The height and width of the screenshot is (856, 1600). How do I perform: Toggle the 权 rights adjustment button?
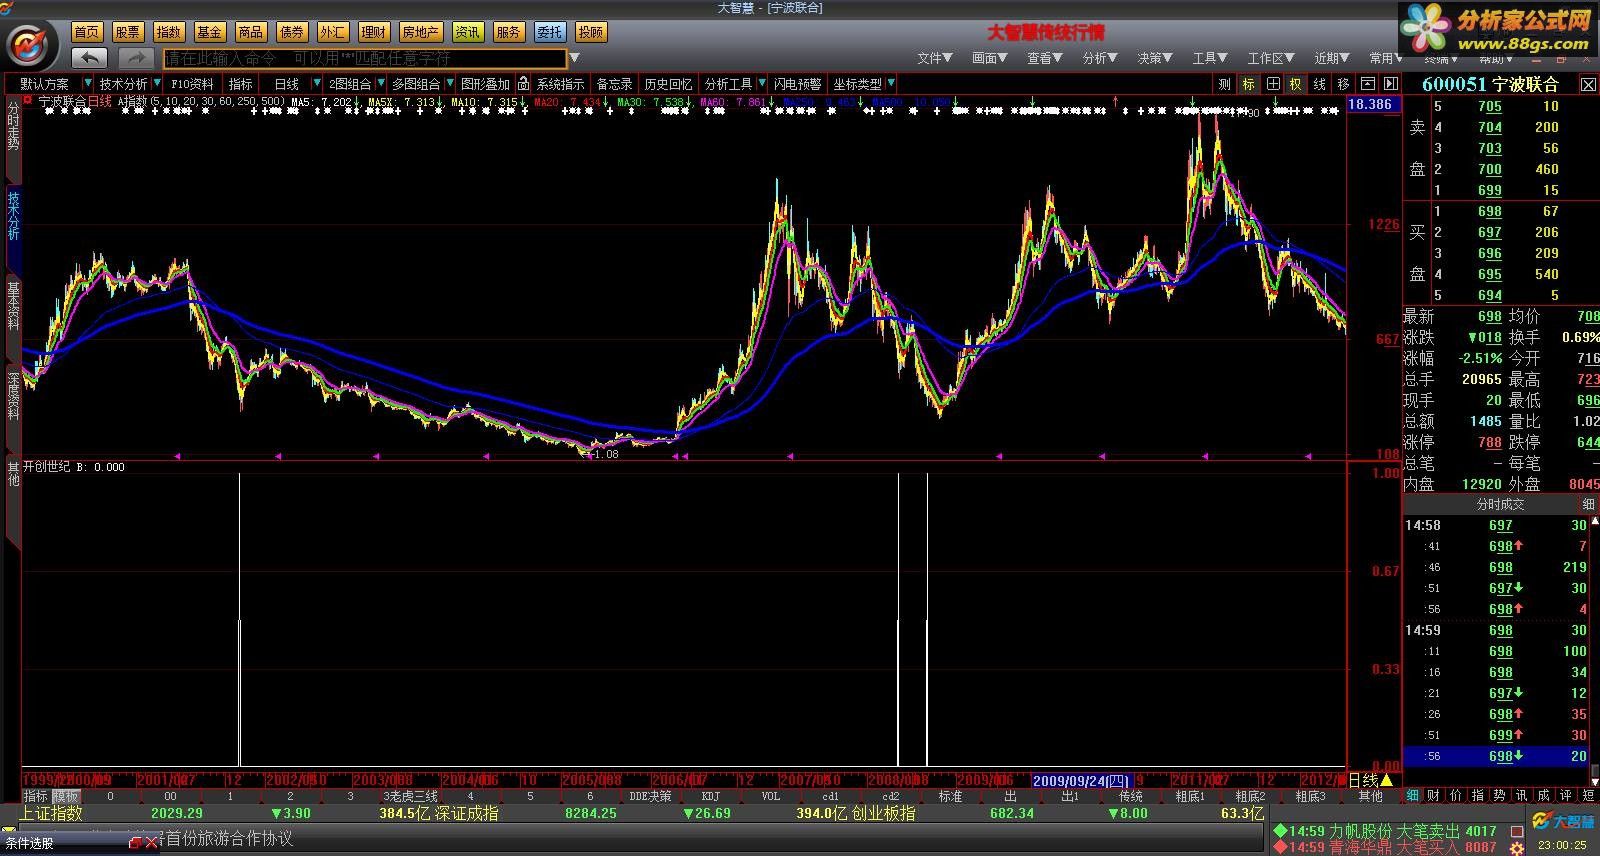click(1296, 84)
